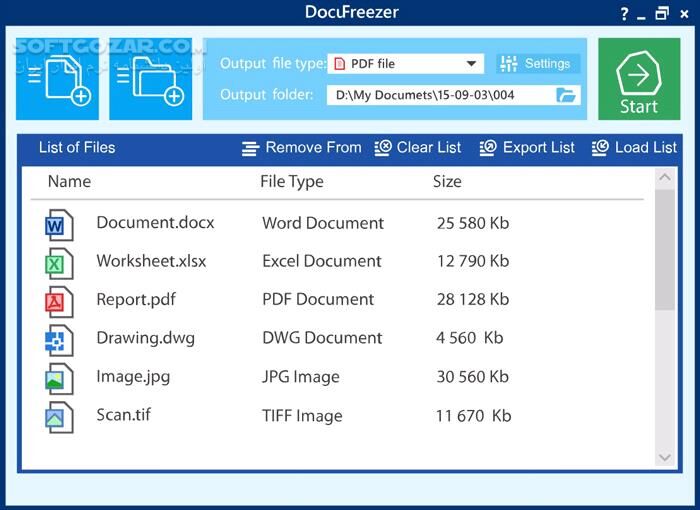This screenshot has width=700, height=510.
Task: Click the PDF Document file type cell
Action: coord(318,299)
